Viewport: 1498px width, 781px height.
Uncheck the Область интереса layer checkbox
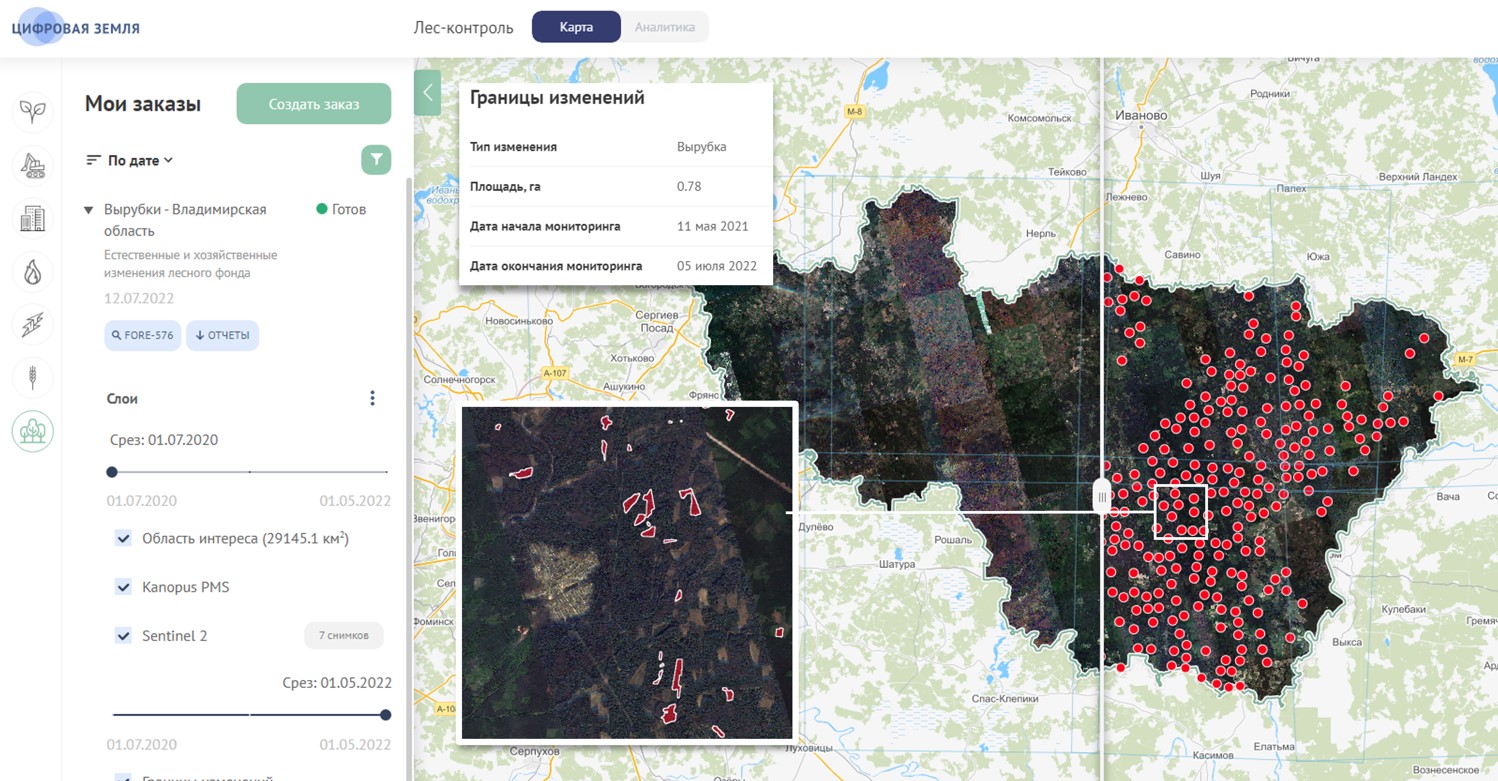click(x=123, y=538)
